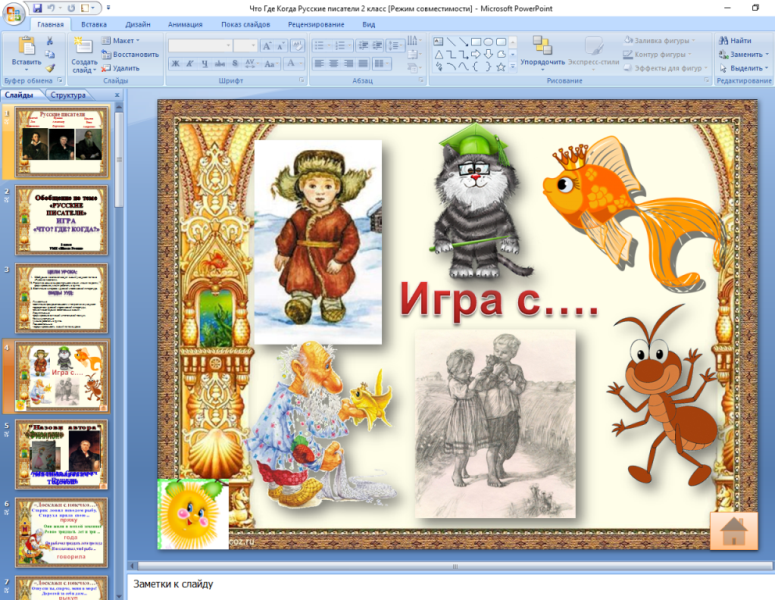Screen dimensions: 775x600
Task: Open the Заливка фигуры fill option
Action: coord(659,41)
